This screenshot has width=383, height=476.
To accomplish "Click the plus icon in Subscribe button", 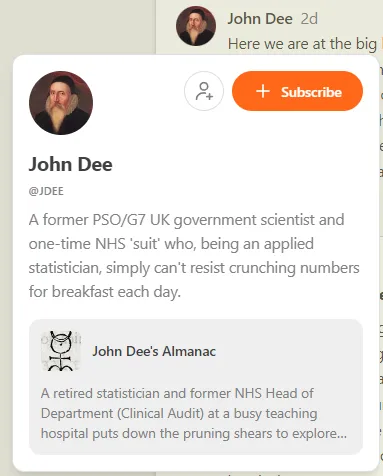I will pyautogui.click(x=263, y=91).
